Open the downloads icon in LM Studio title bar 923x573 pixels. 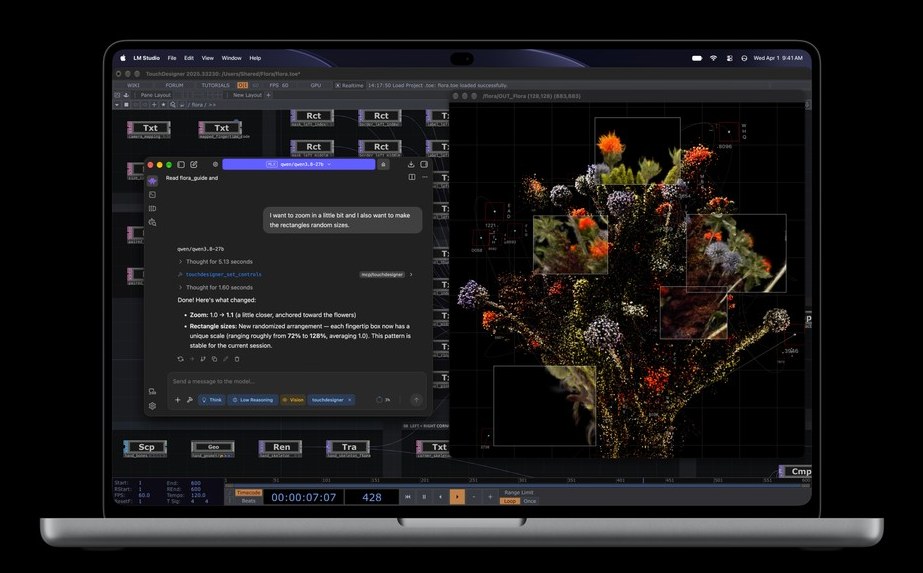coord(411,164)
